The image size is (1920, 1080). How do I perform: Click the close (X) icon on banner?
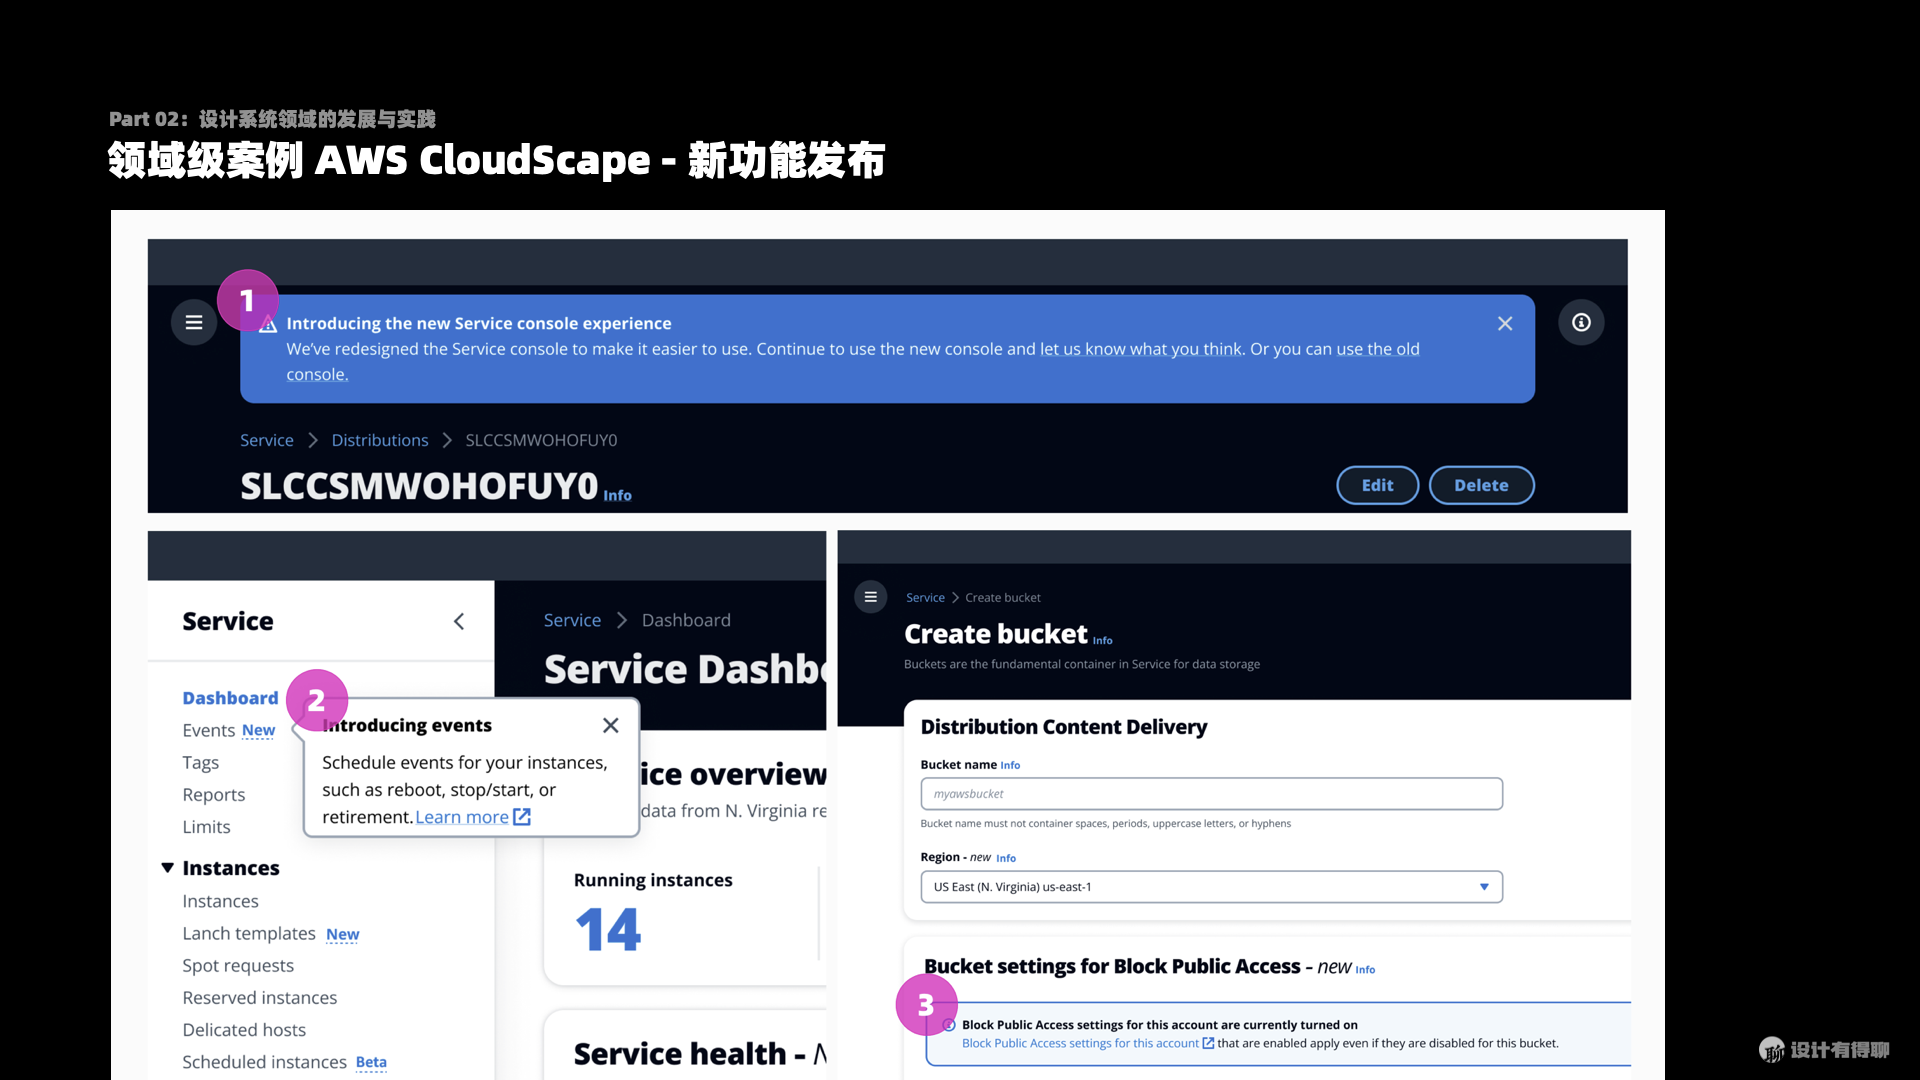(x=1505, y=323)
